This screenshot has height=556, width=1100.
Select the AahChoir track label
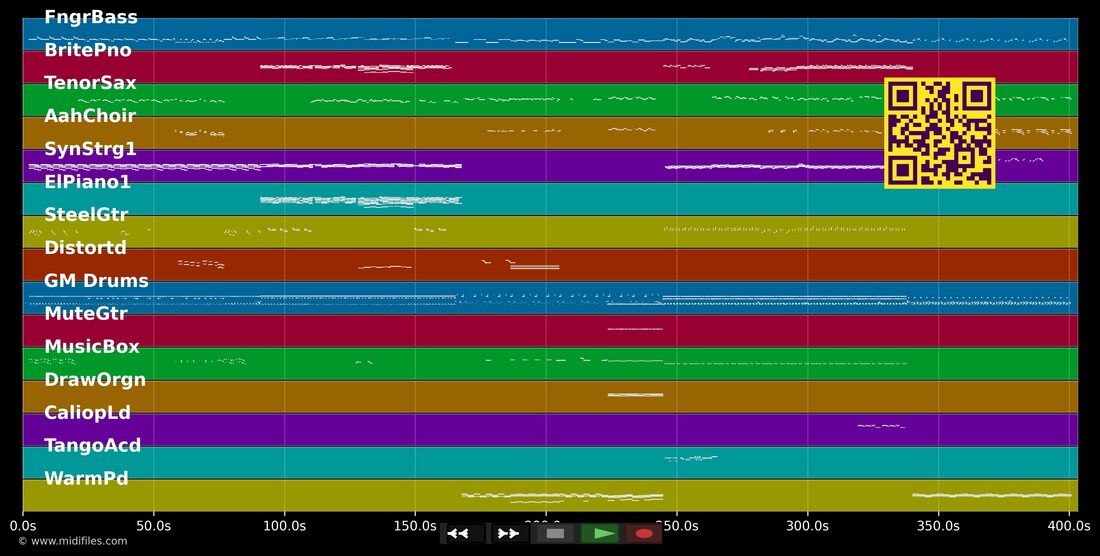(90, 116)
